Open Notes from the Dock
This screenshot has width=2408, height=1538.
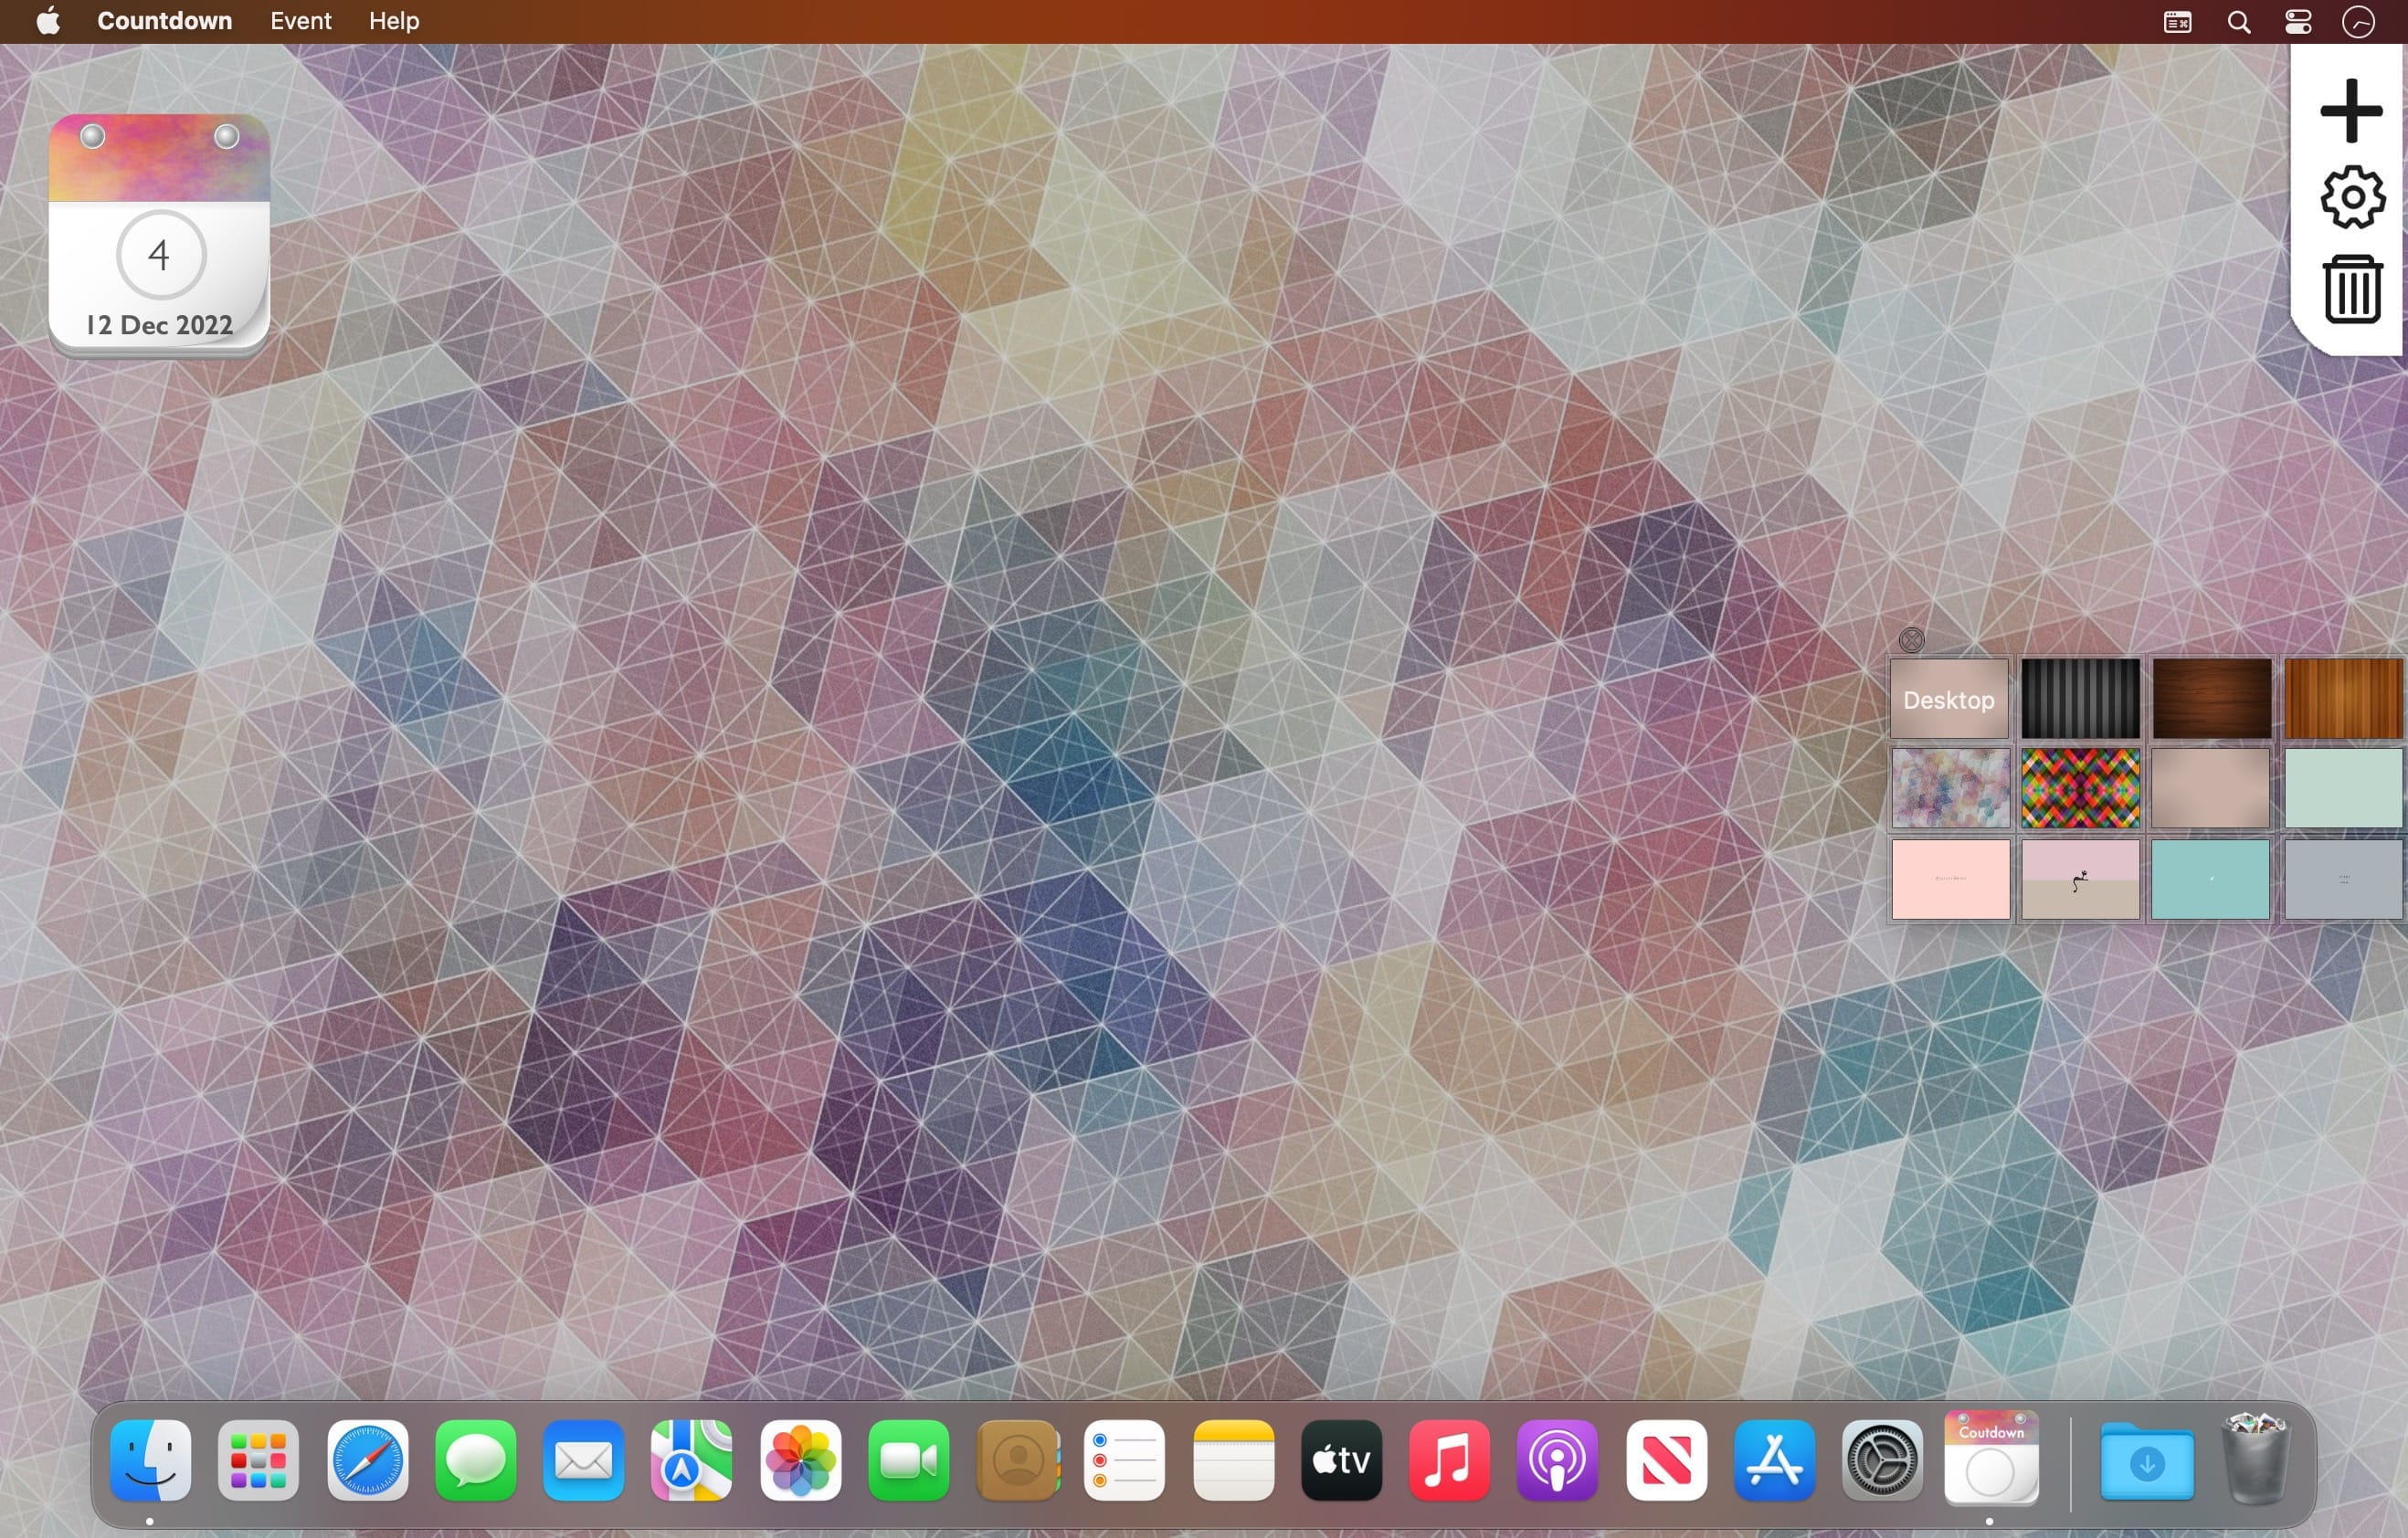coord(1233,1460)
